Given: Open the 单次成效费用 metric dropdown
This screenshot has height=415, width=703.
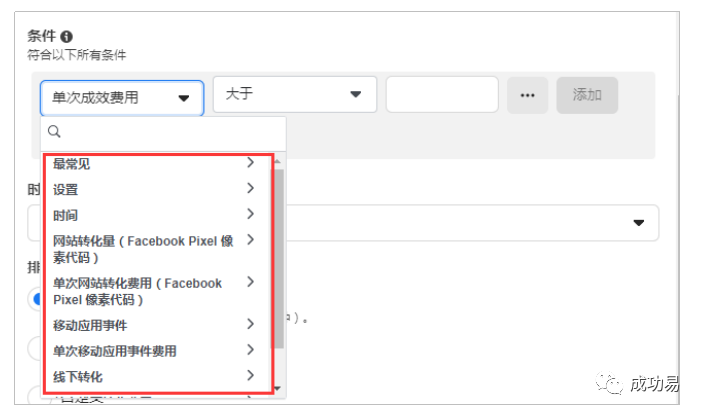Looking at the screenshot, I should [122, 98].
